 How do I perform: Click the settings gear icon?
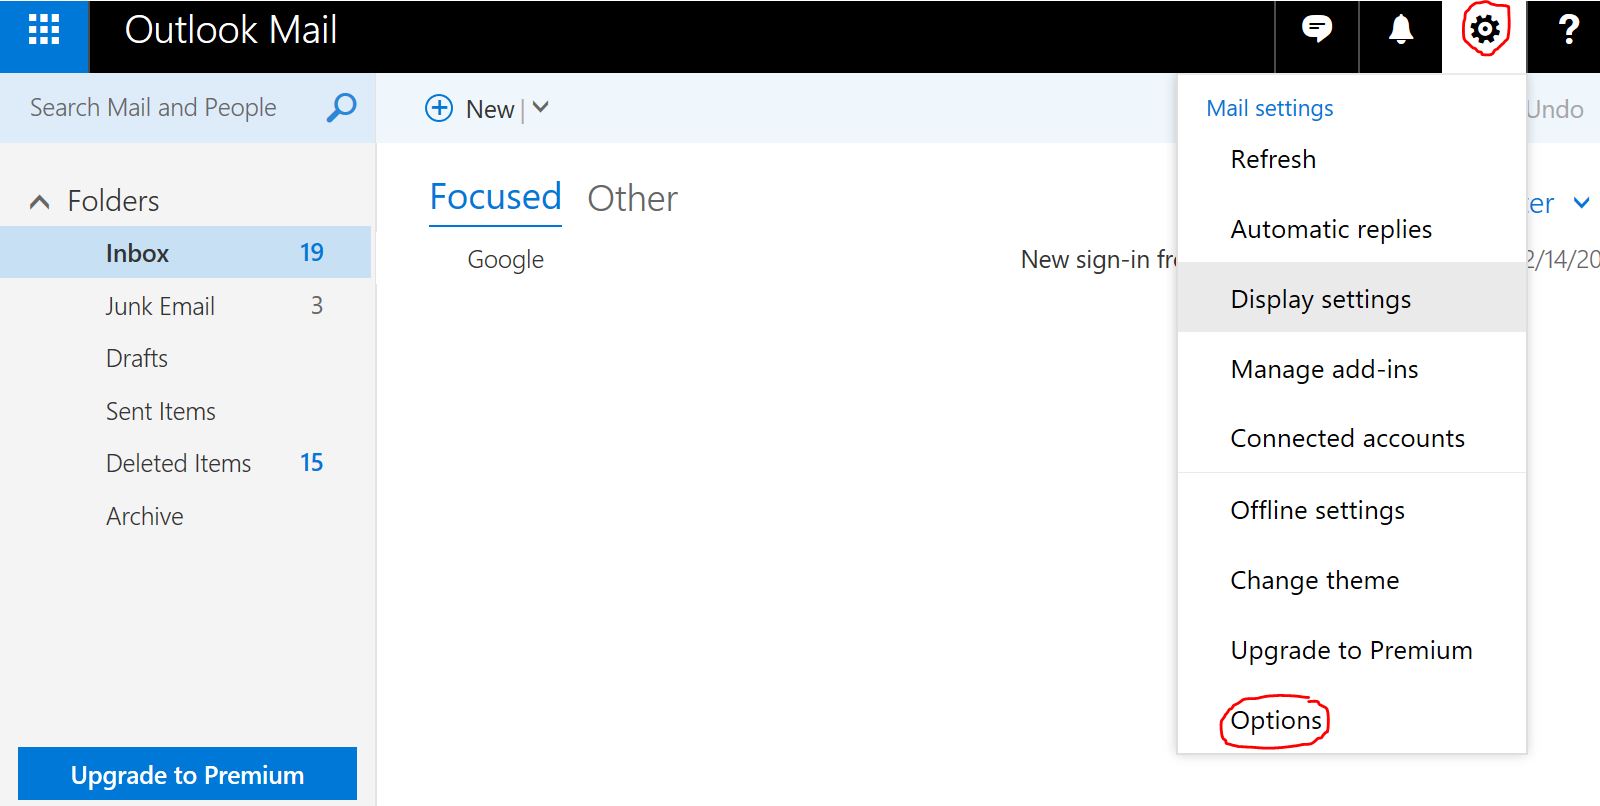click(1485, 30)
